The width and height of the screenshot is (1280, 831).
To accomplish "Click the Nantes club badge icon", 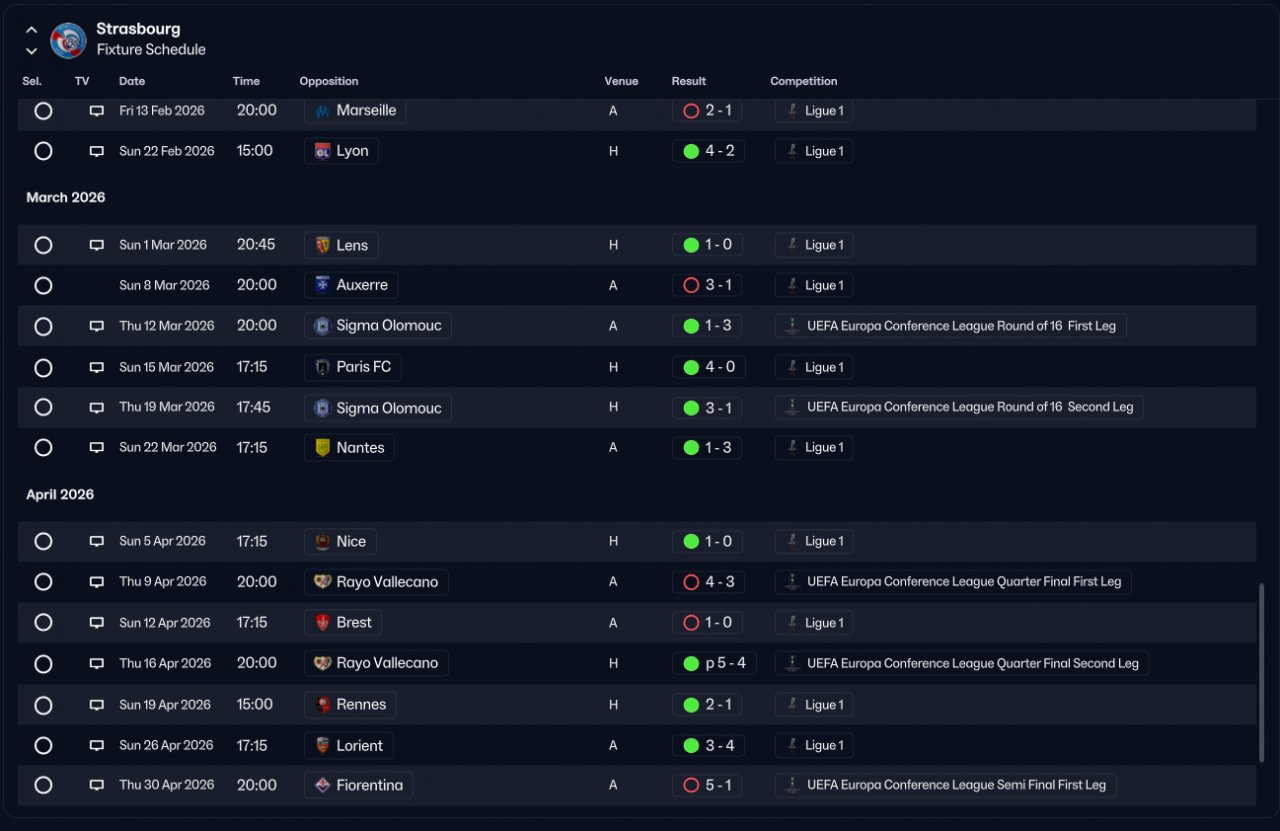I will point(322,448).
